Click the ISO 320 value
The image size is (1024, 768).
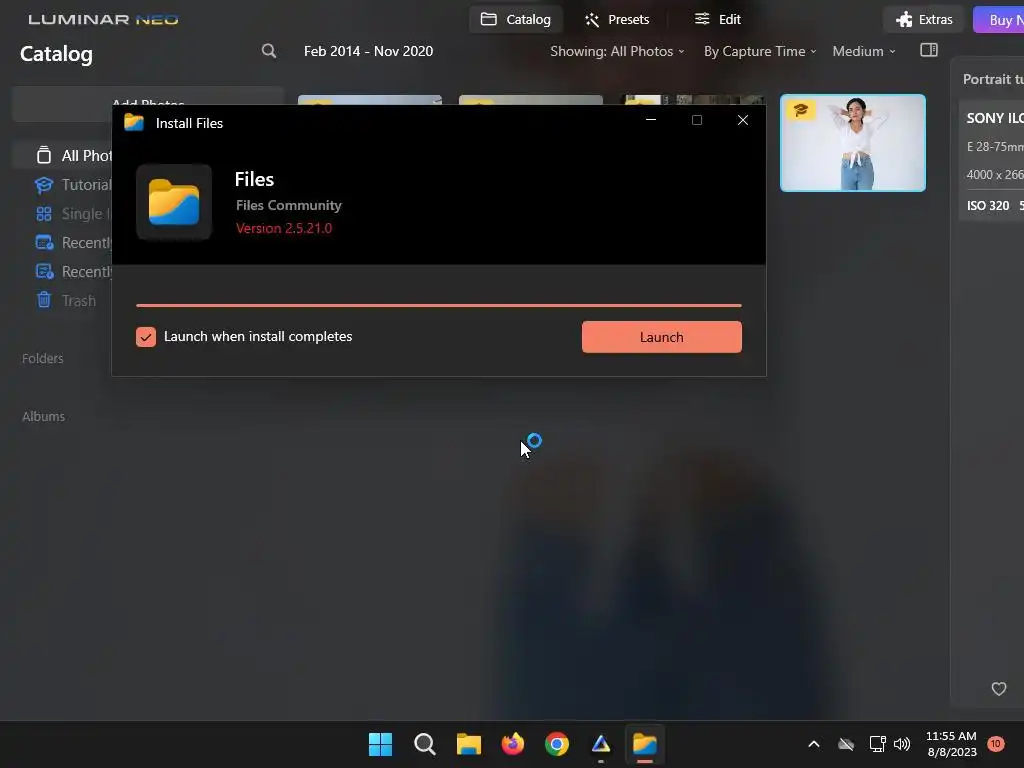pos(987,206)
